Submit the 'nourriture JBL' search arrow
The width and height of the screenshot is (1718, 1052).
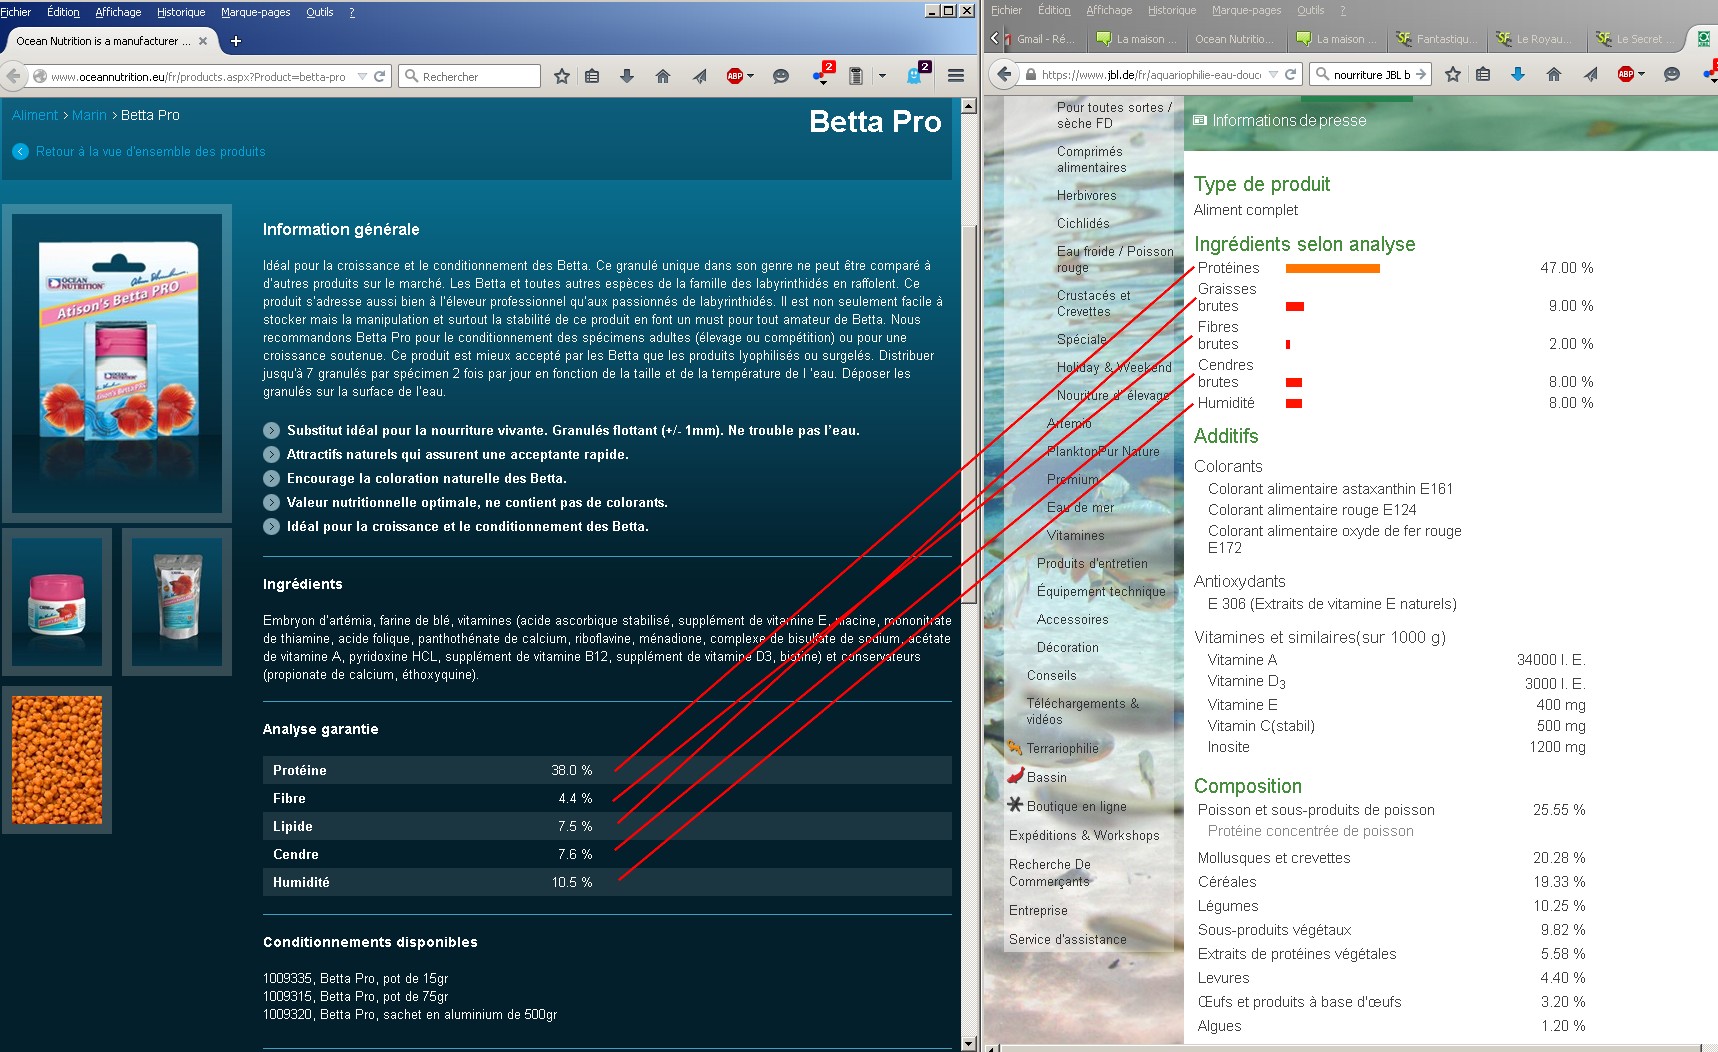pyautogui.click(x=1421, y=74)
